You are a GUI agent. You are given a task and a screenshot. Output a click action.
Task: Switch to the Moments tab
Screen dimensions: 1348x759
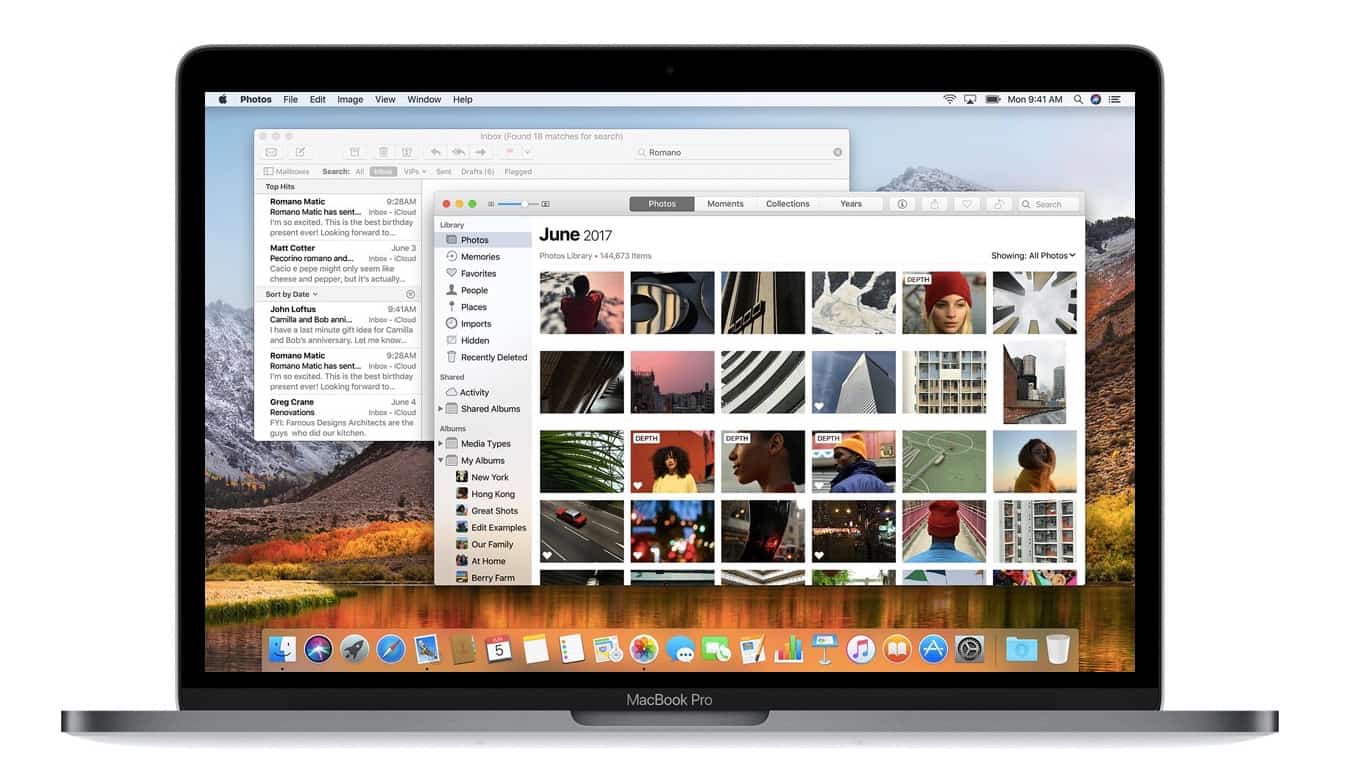[725, 204]
